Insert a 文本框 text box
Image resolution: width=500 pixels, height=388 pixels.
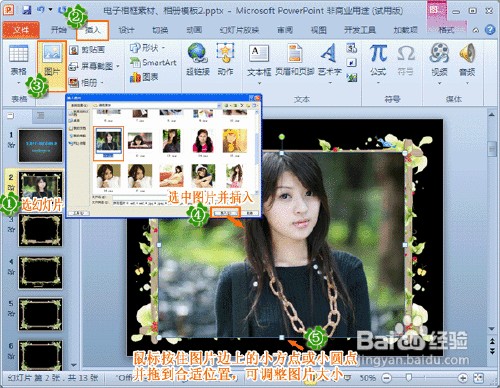[259, 59]
